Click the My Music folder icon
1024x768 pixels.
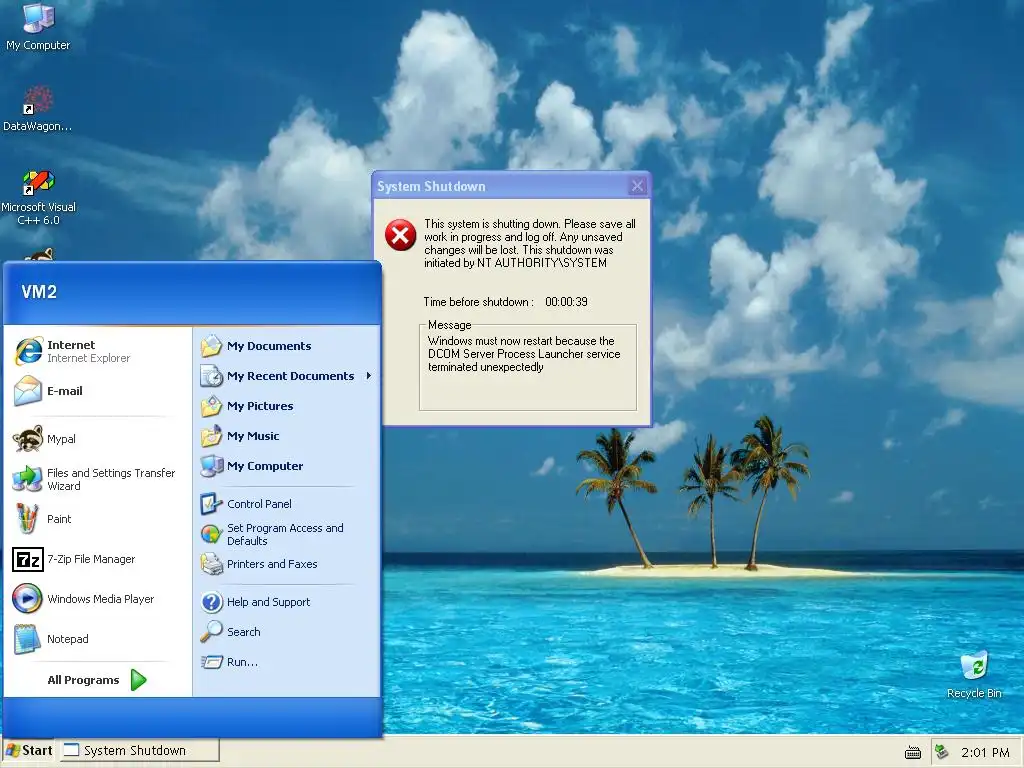coord(212,436)
